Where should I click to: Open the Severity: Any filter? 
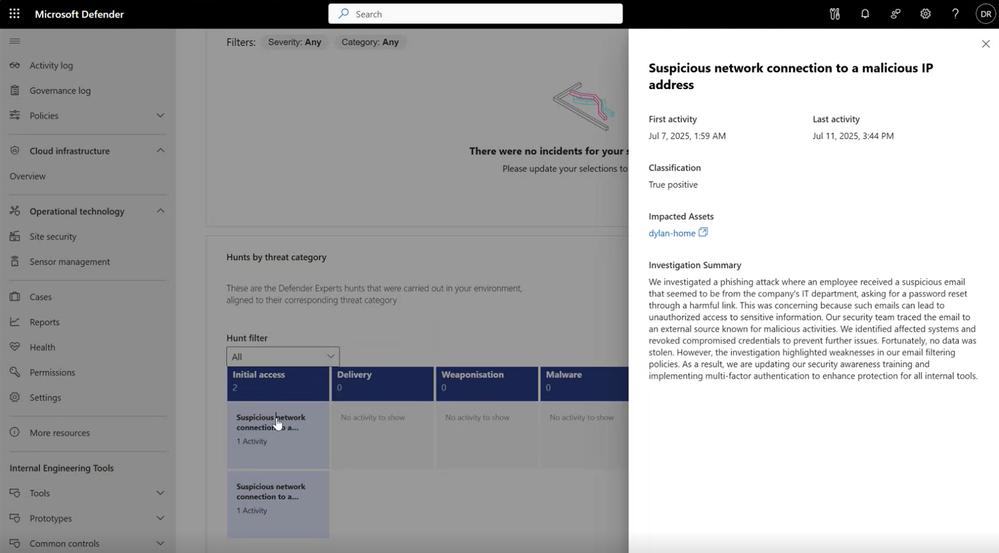point(294,42)
